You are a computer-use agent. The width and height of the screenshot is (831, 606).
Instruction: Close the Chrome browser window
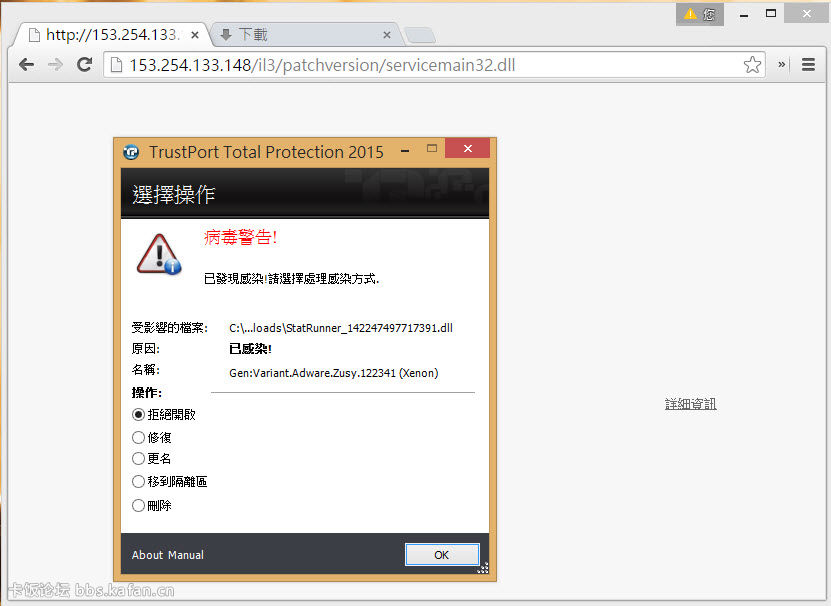[x=806, y=14]
